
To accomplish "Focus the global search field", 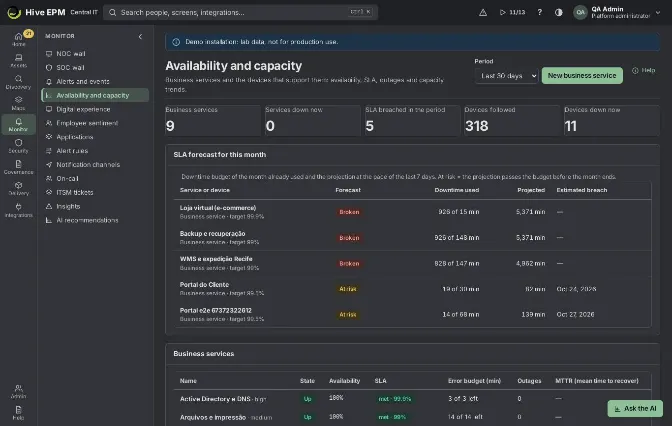I will click(x=240, y=12).
